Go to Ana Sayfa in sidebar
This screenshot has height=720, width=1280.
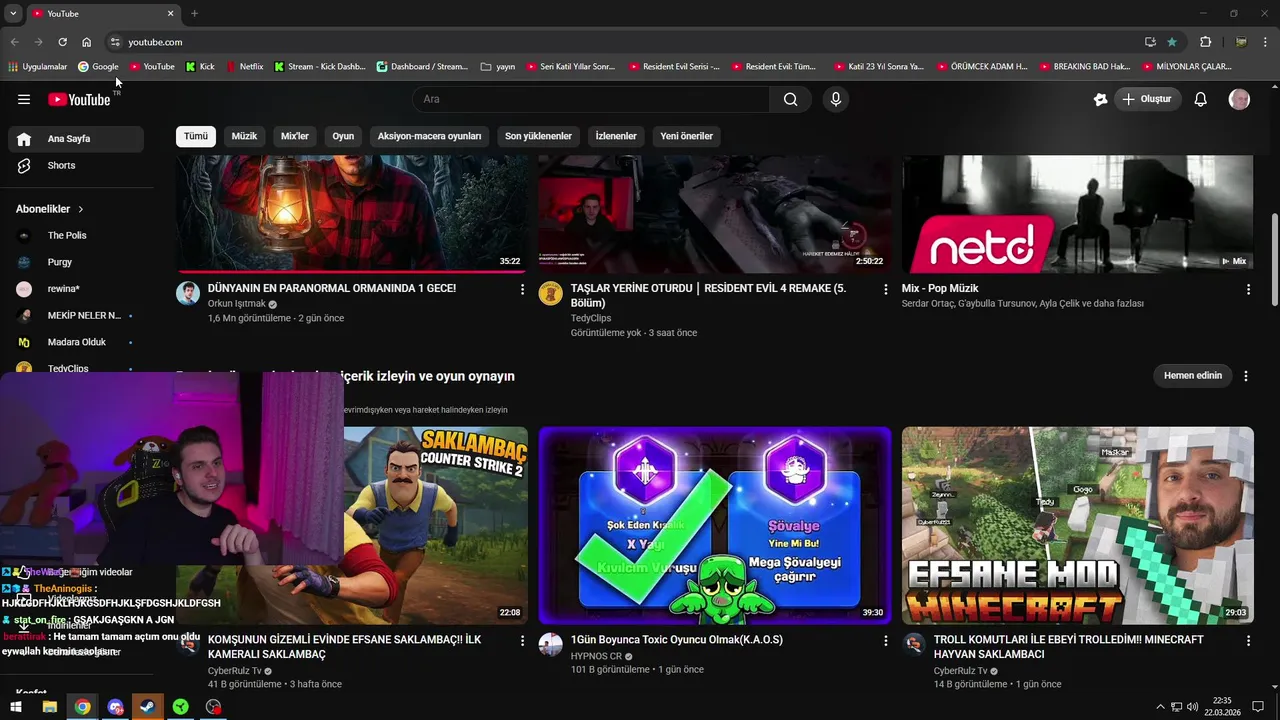[76, 139]
